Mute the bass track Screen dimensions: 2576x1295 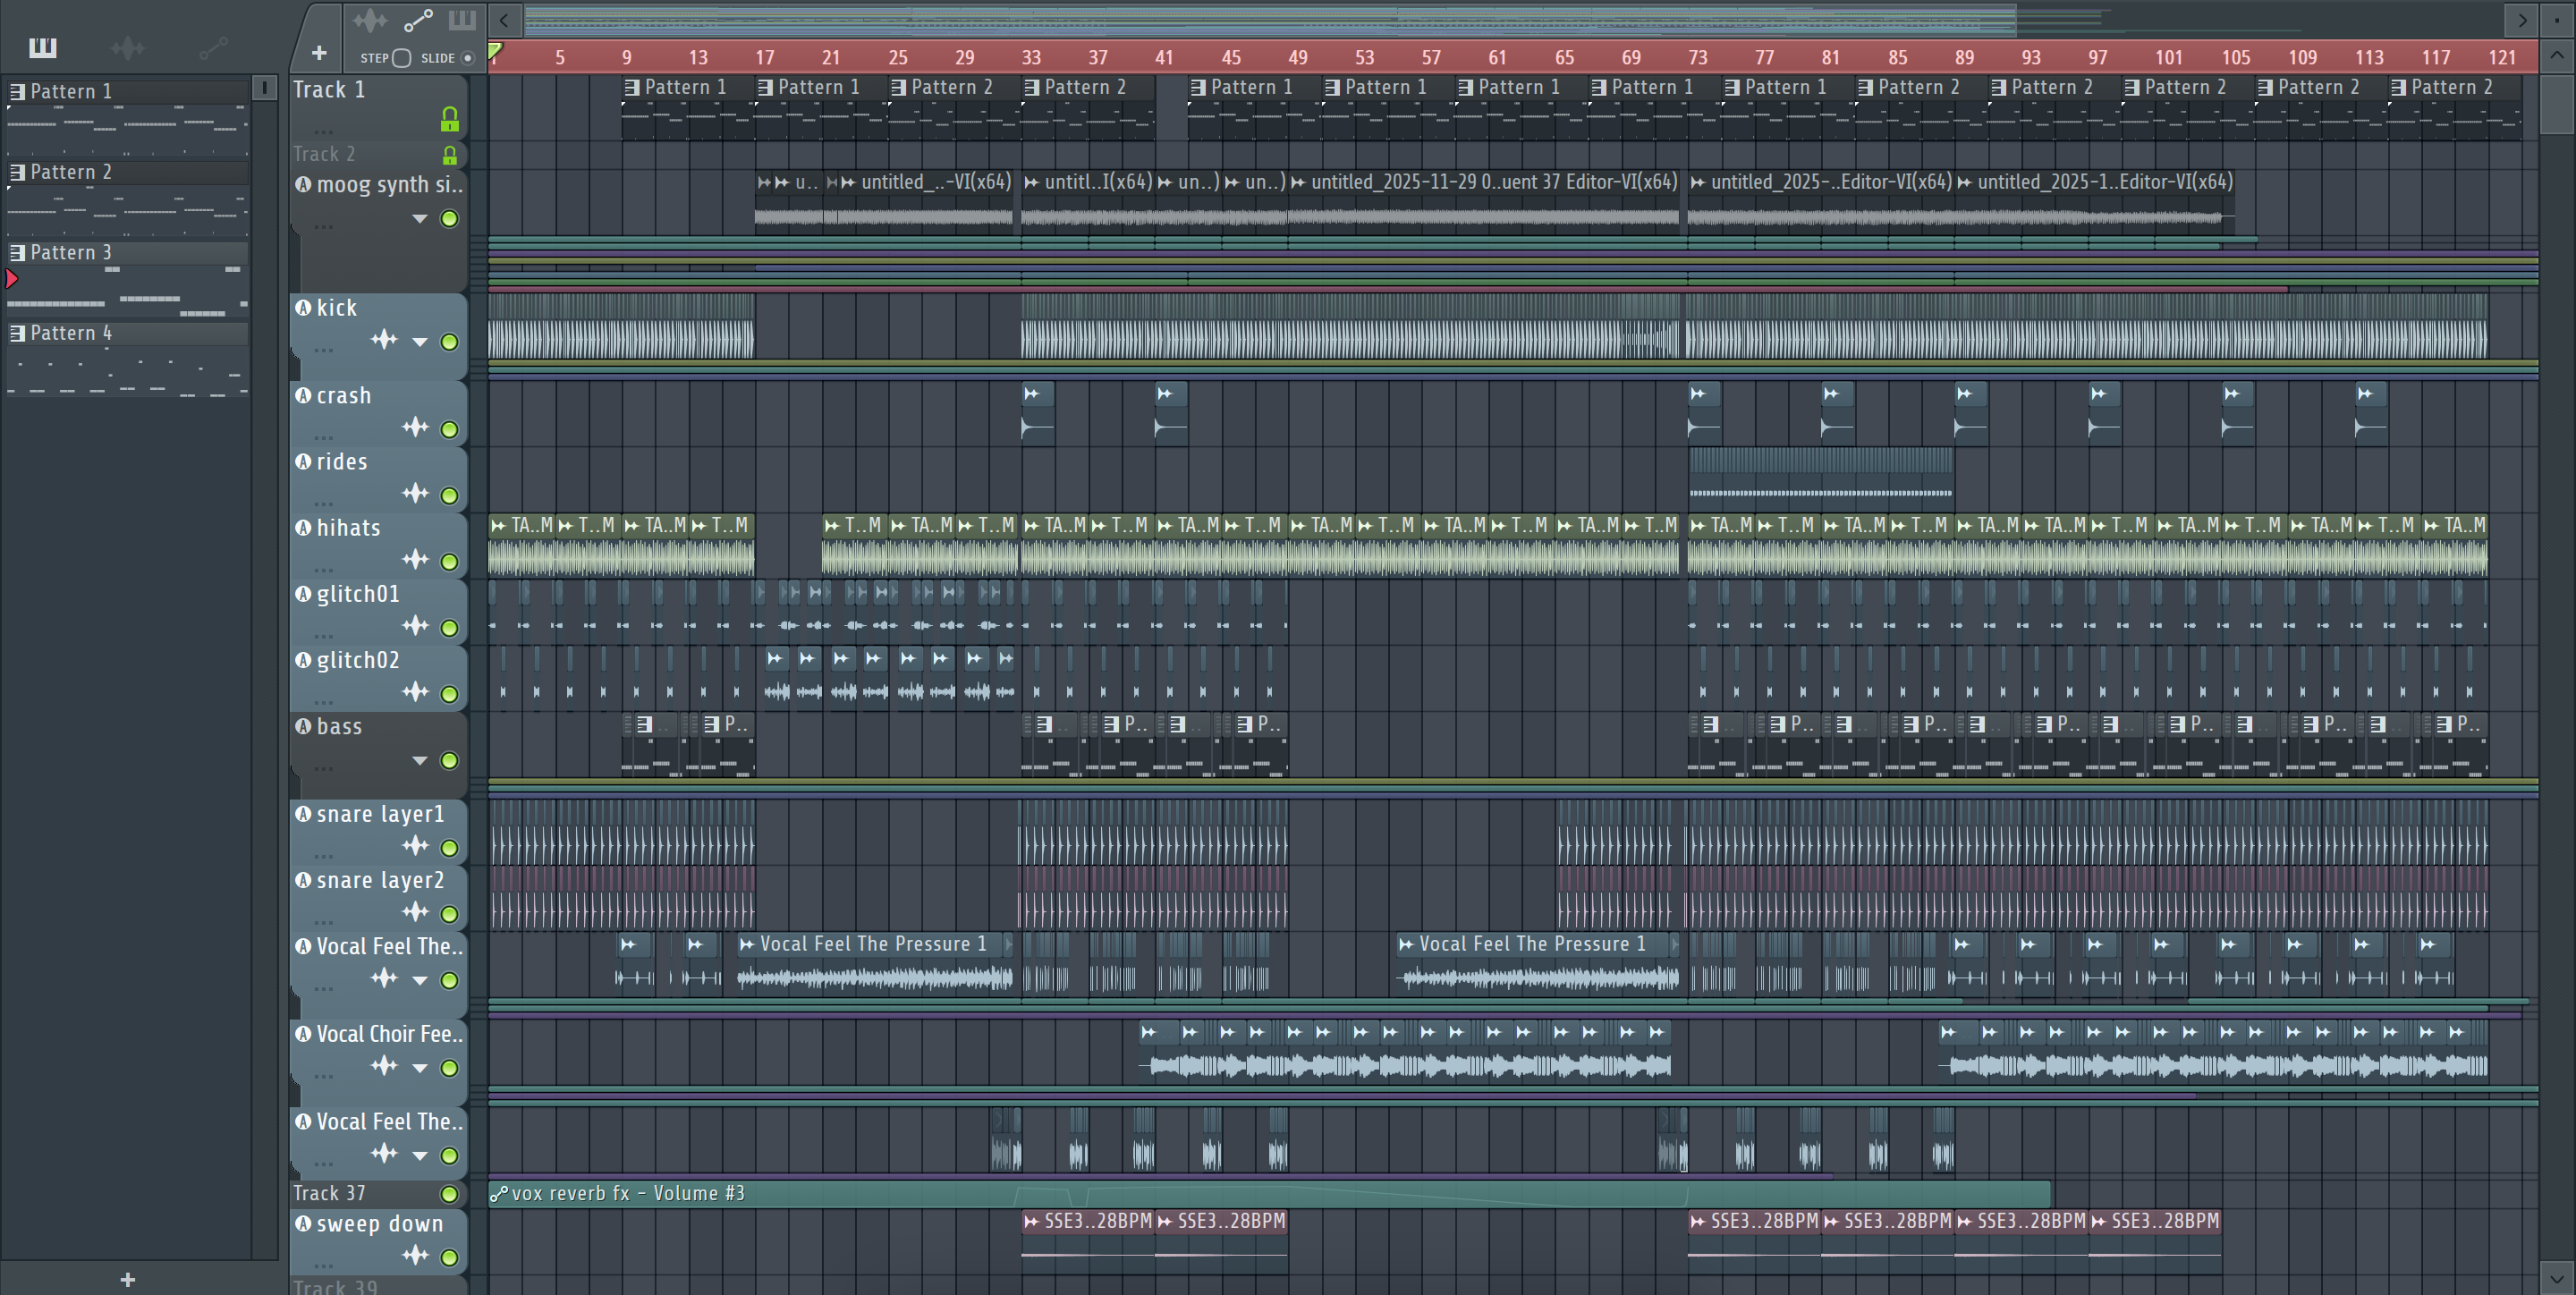[450, 761]
